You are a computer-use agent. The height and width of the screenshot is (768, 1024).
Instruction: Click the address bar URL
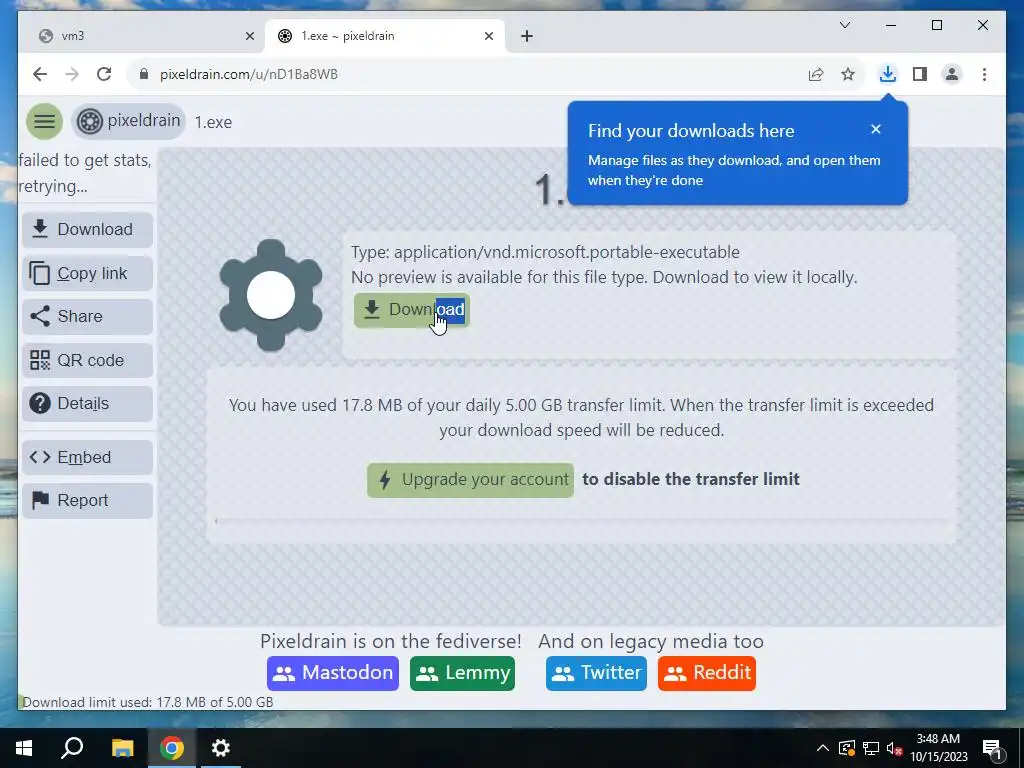click(249, 74)
